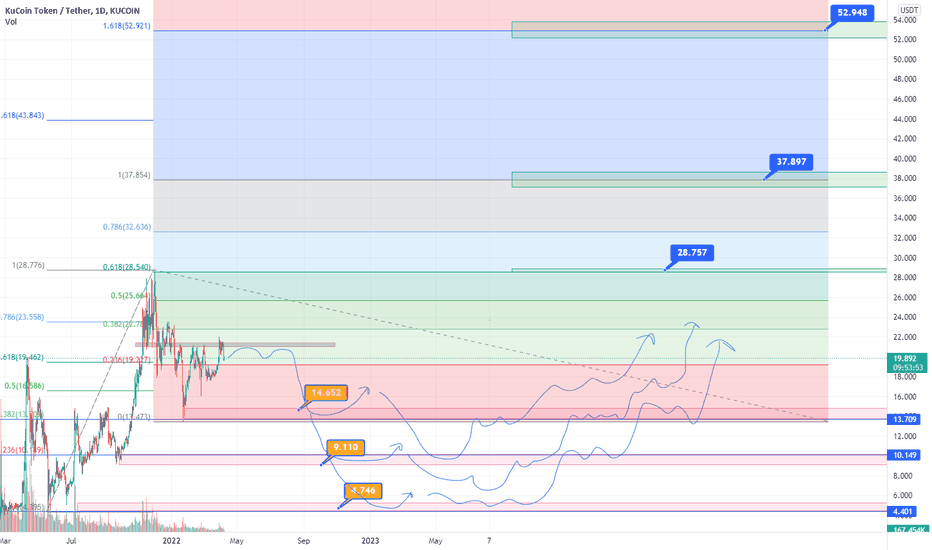This screenshot has height=550, width=932.
Task: Click the 12.000 price axis label
Action: coord(904,436)
